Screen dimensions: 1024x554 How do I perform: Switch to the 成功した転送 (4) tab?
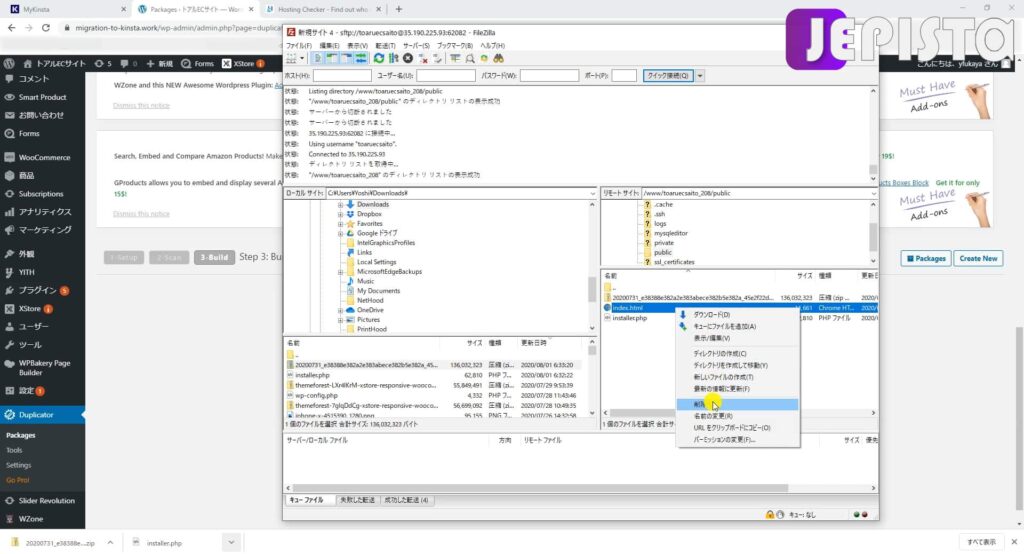406,500
